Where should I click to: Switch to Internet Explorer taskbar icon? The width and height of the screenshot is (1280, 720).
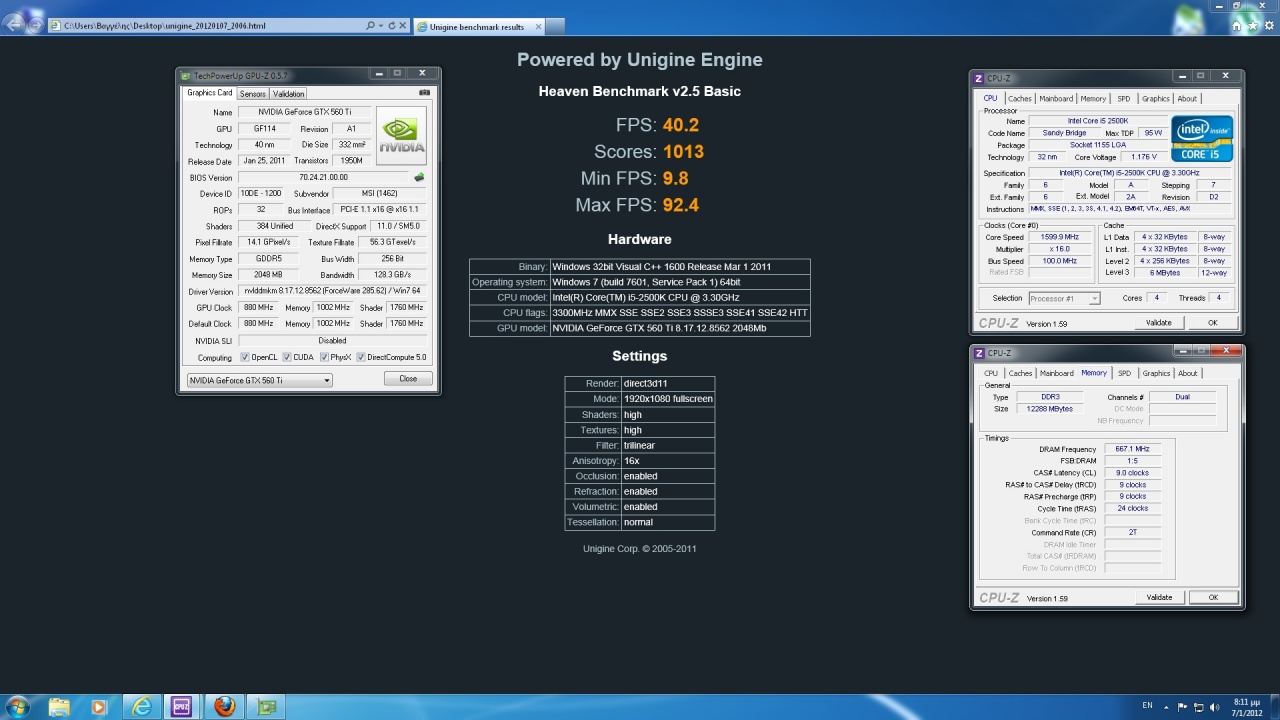(141, 707)
